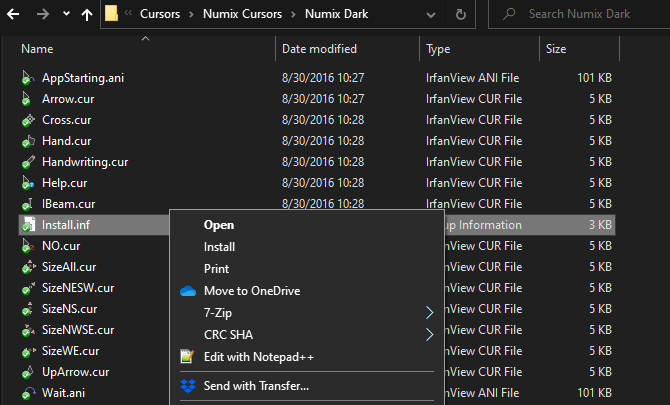The height and width of the screenshot is (405, 670).
Task: Choose Edit with Notepad++
Action: pos(307,357)
